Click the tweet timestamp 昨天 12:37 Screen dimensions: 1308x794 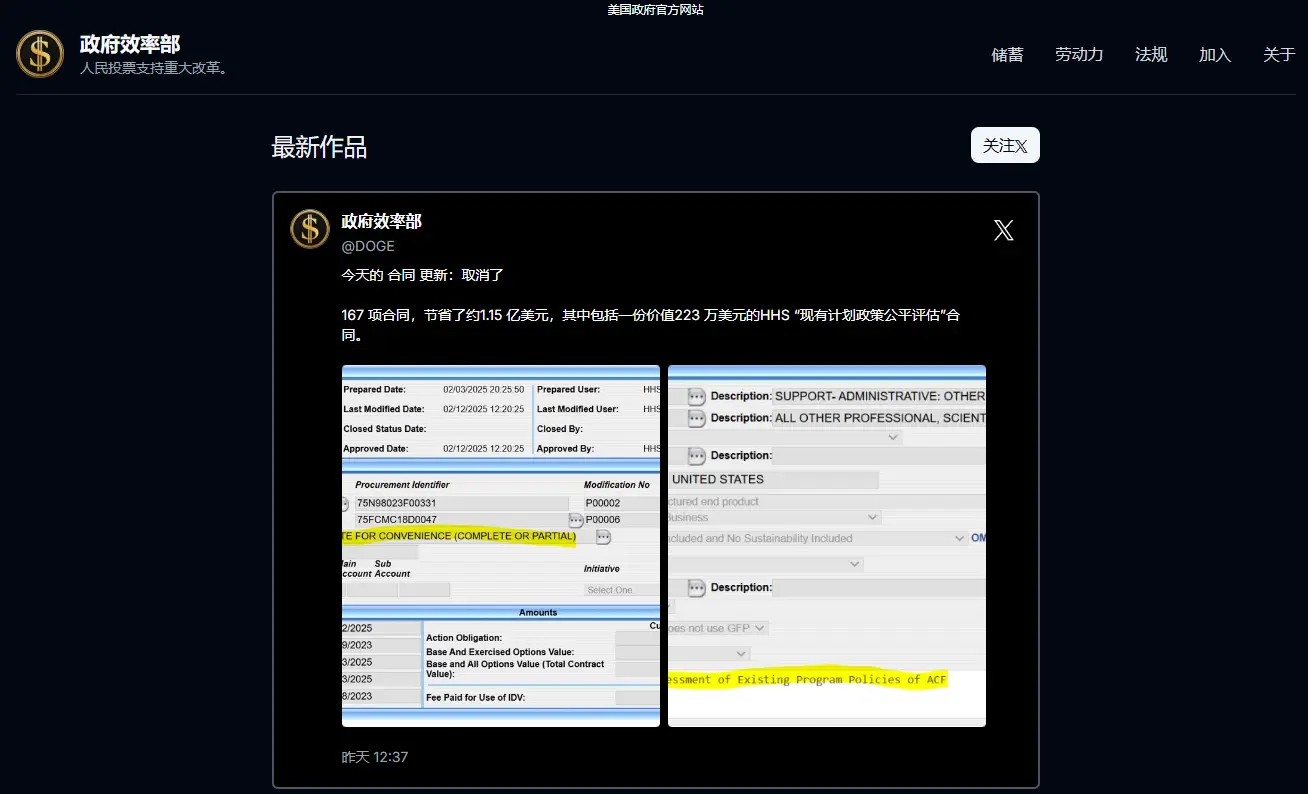pyautogui.click(x=375, y=757)
